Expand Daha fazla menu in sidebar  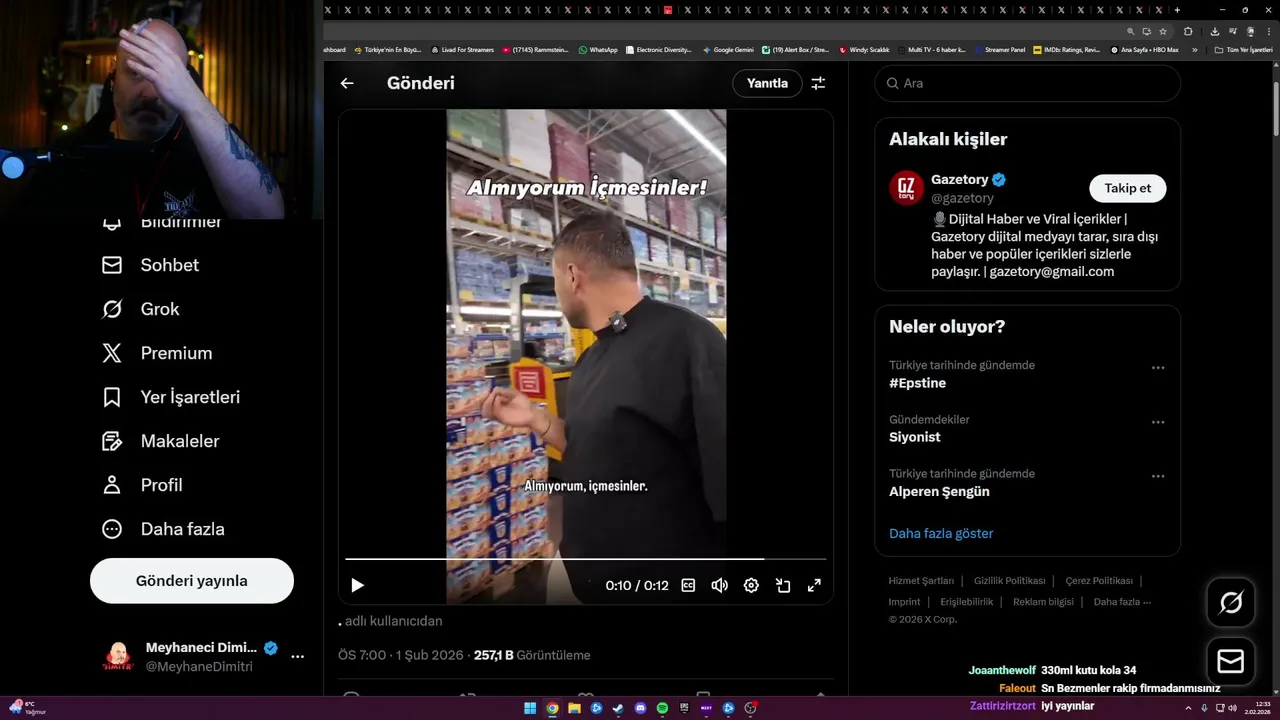coord(163,529)
